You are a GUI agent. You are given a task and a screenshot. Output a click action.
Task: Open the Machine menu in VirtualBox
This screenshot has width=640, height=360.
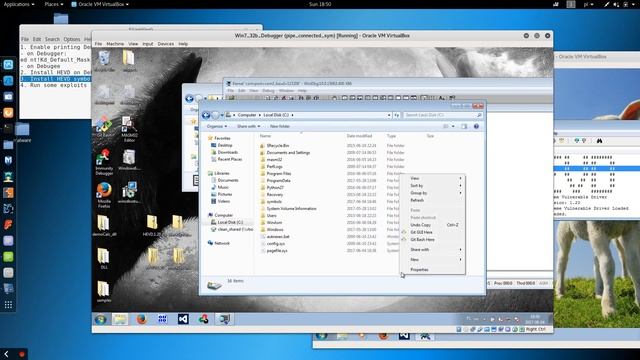coord(115,44)
